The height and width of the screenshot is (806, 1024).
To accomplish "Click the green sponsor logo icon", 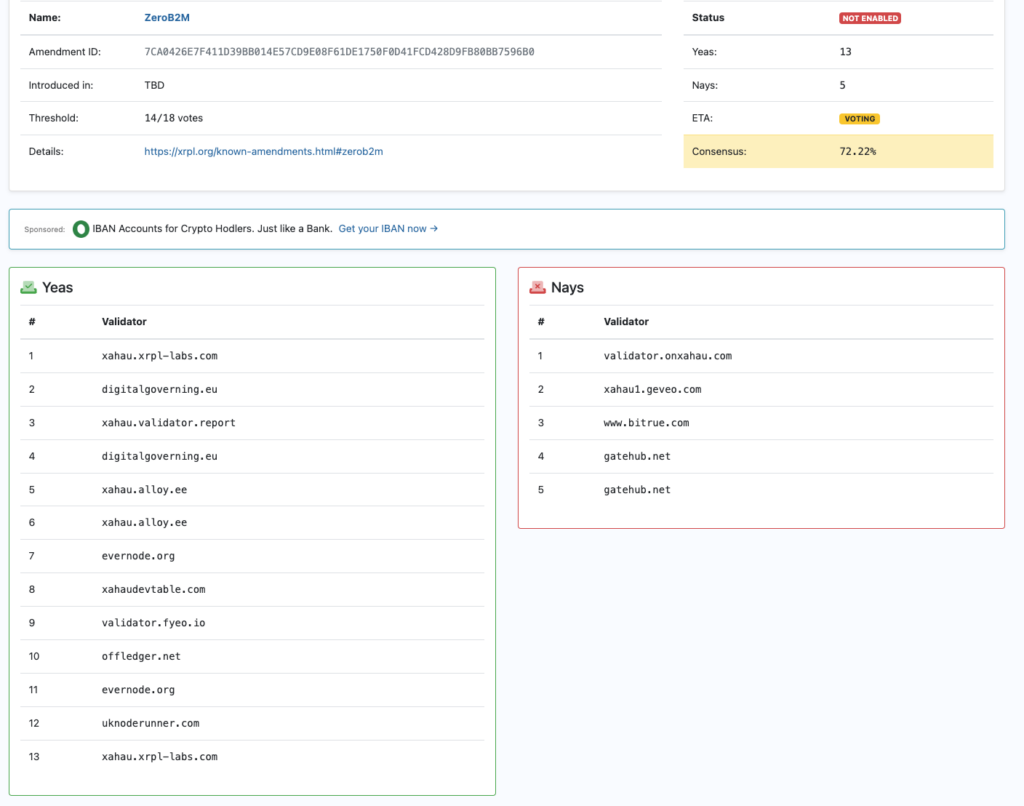I will pos(81,229).
